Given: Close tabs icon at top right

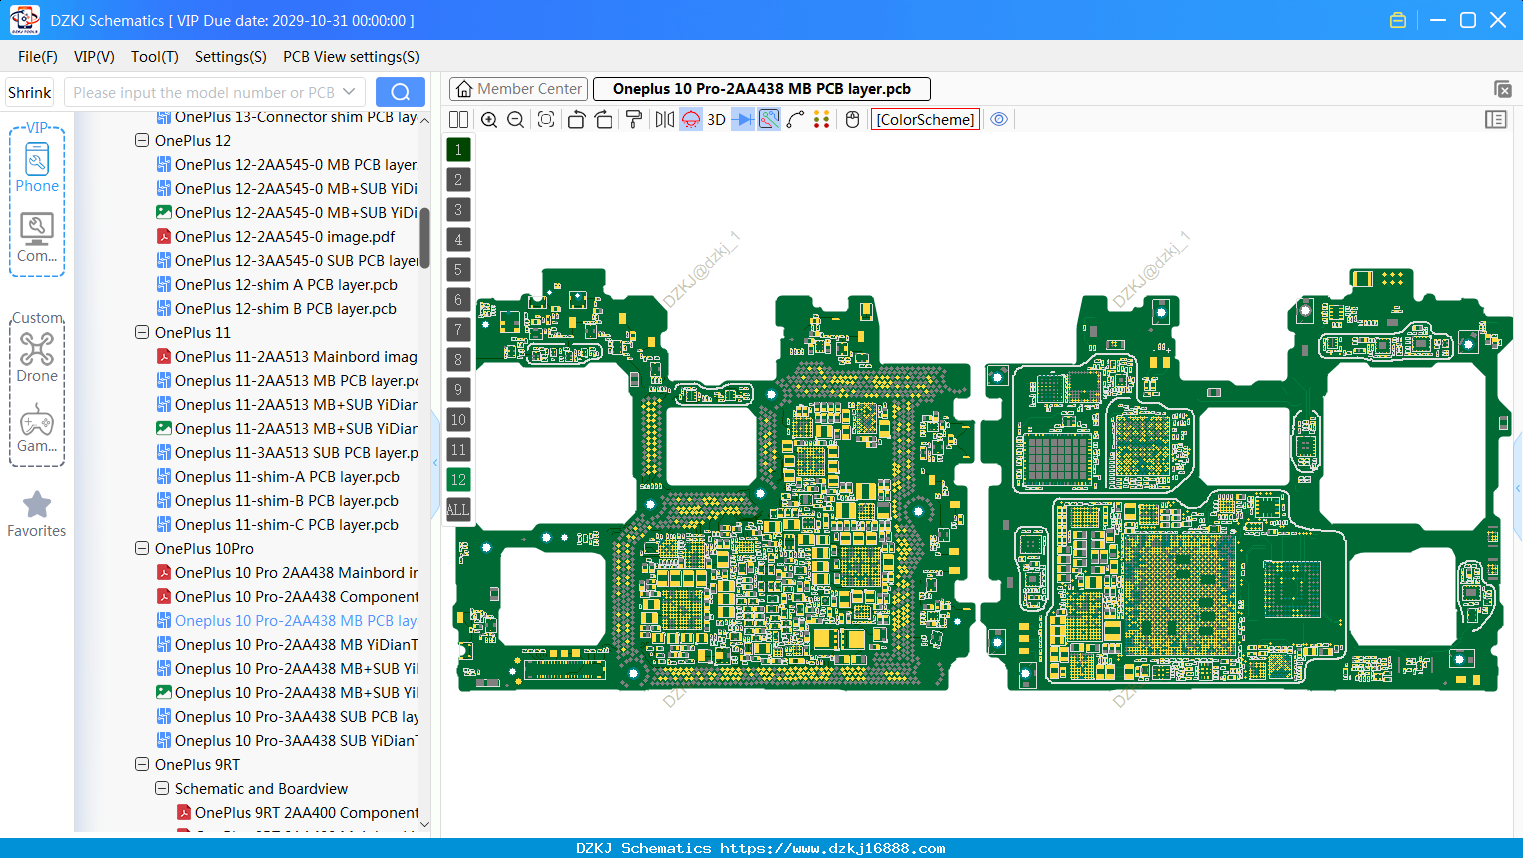Looking at the screenshot, I should 1502,89.
